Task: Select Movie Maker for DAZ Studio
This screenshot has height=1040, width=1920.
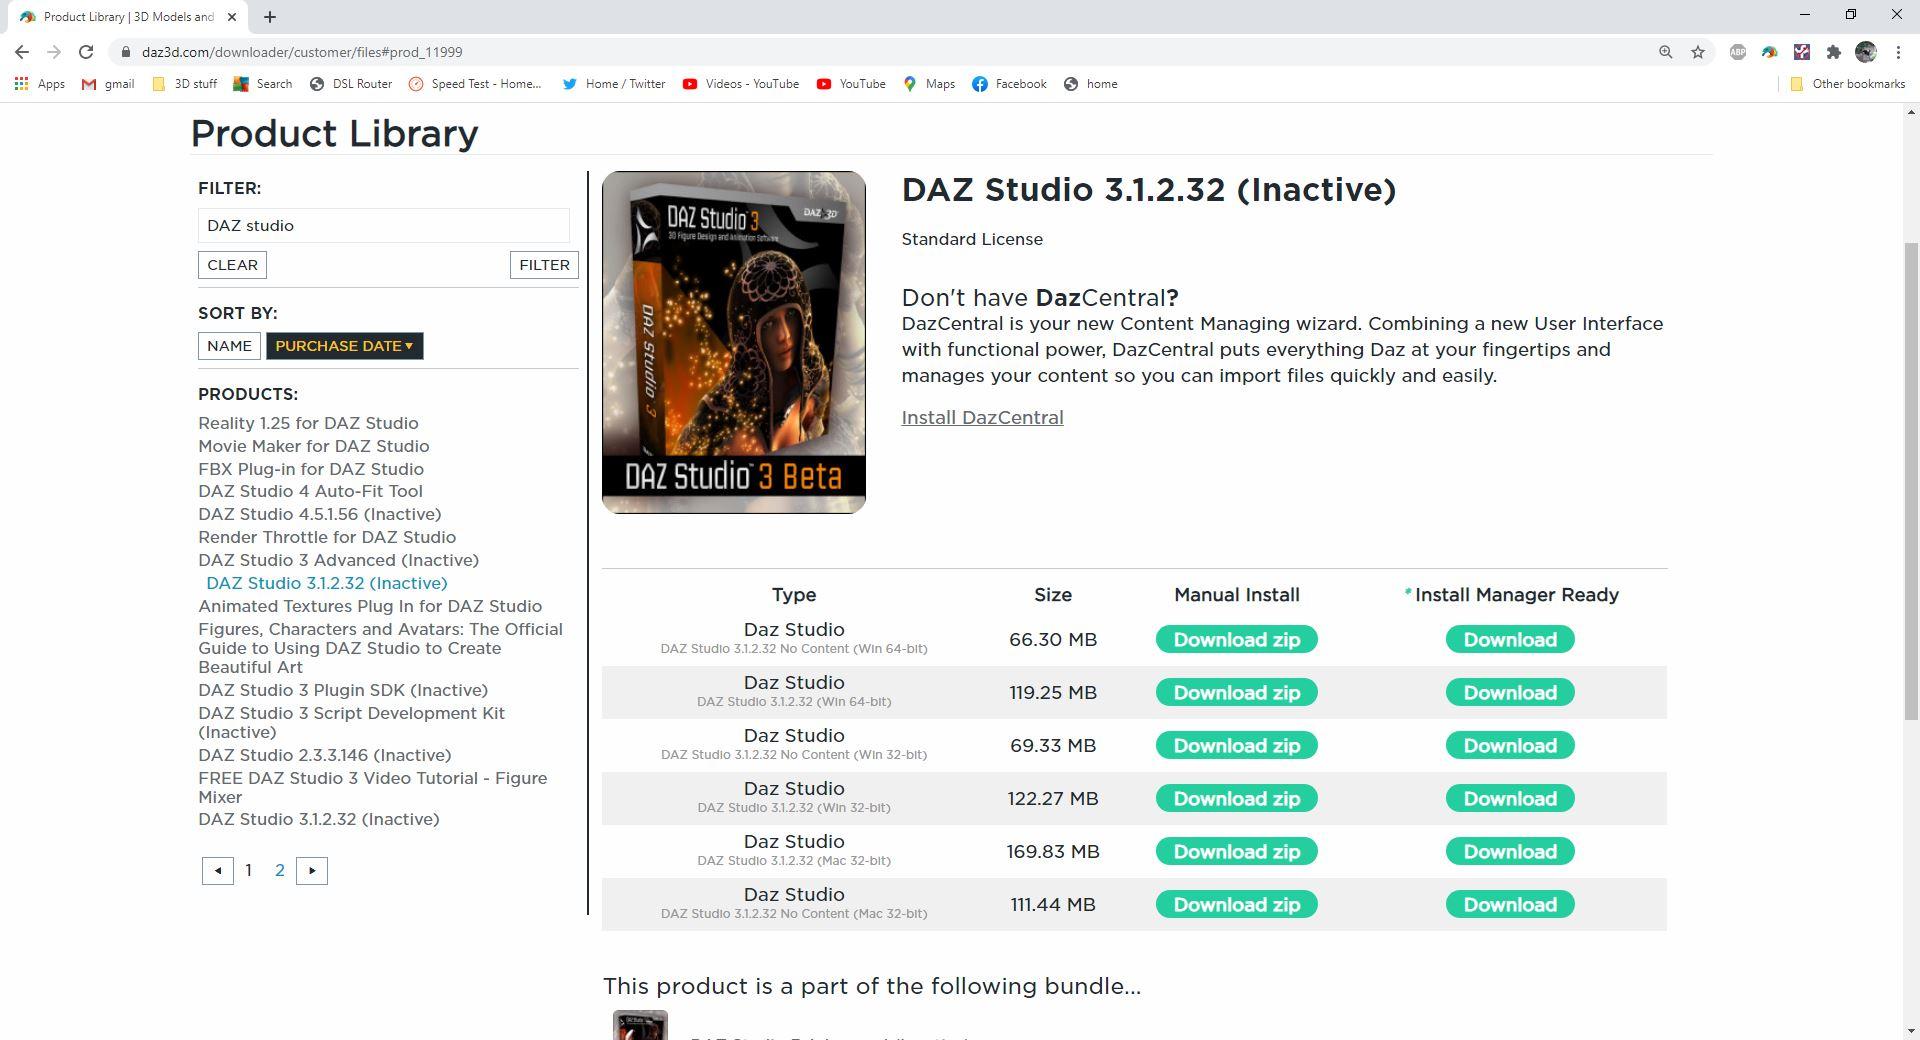Action: tap(314, 447)
